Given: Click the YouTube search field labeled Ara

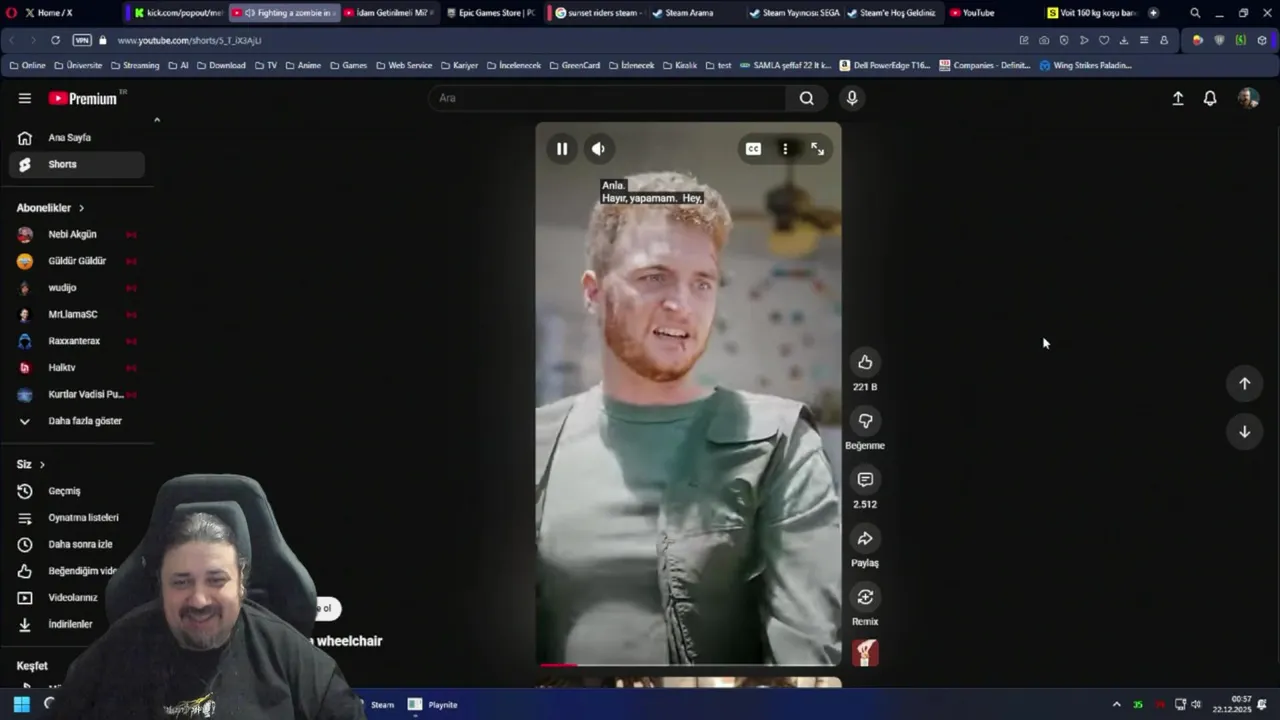Looking at the screenshot, I should pos(608,98).
